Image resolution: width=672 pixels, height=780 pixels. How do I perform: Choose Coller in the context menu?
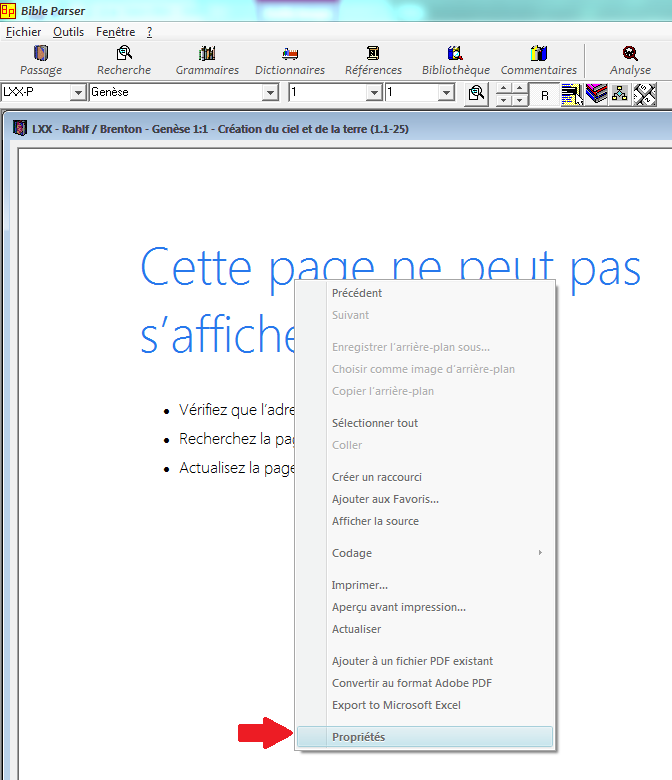click(x=425, y=445)
